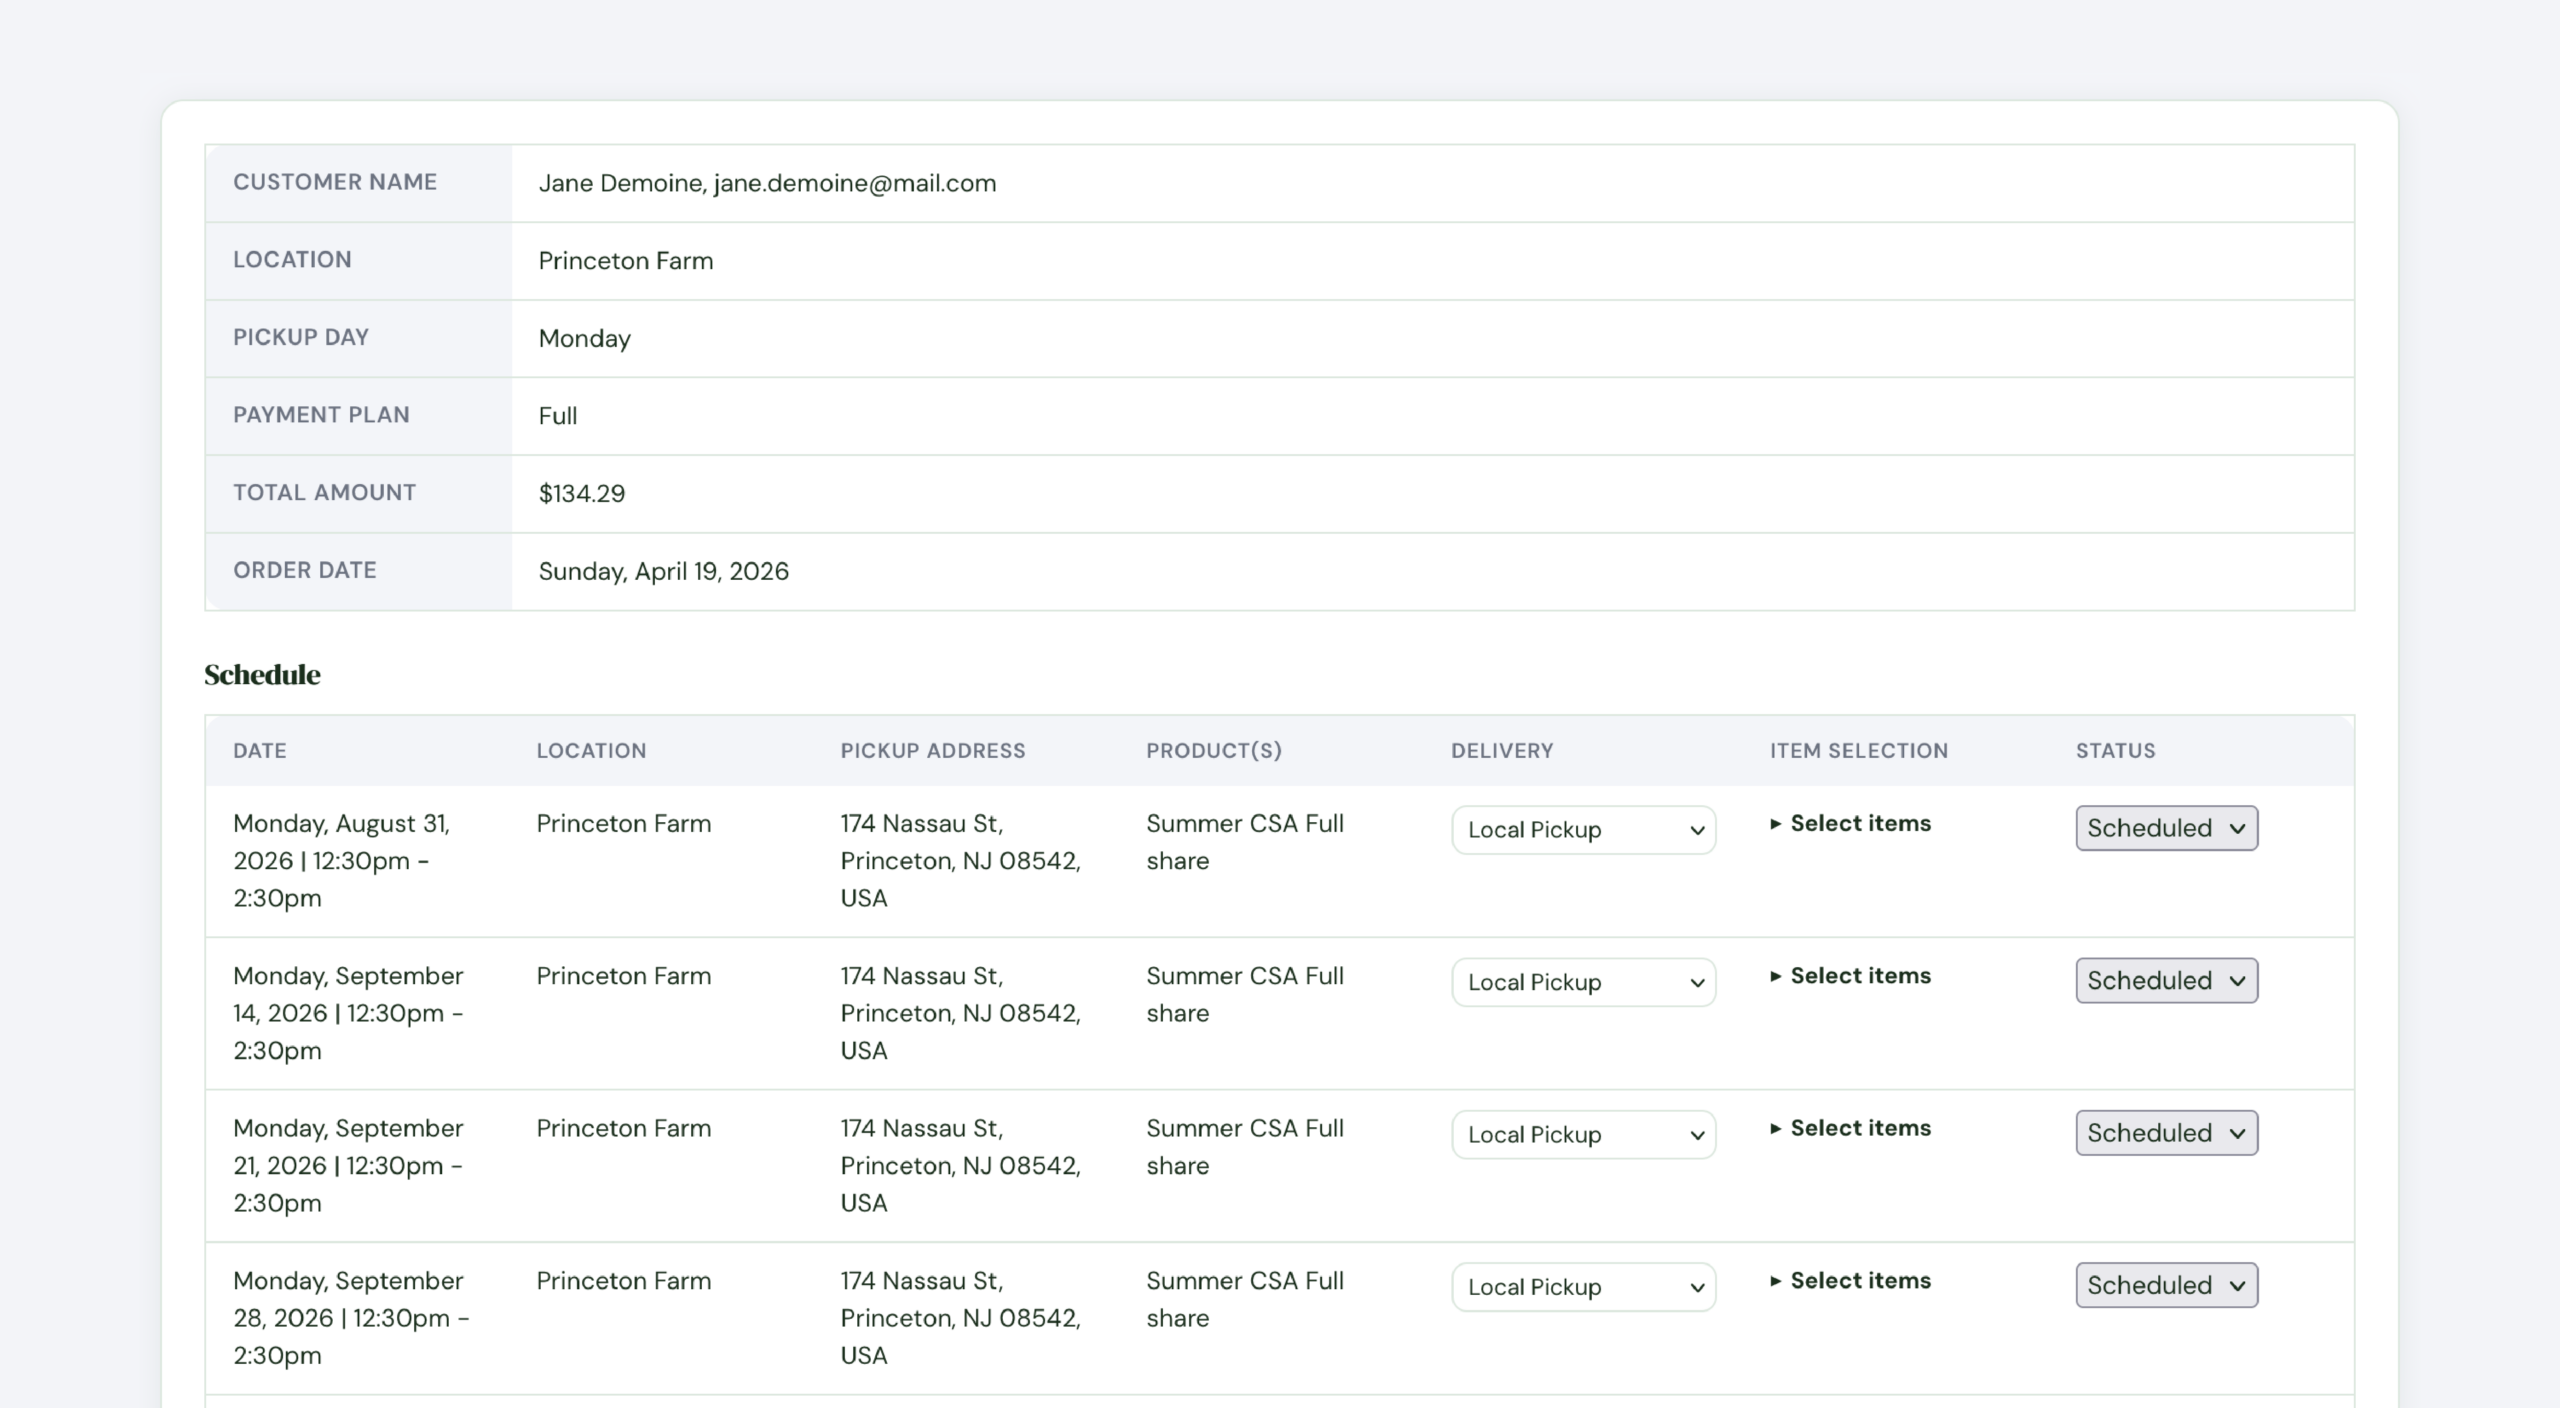Image resolution: width=2560 pixels, height=1408 pixels.
Task: Click the chevron in the August 31 delivery selector
Action: click(x=1697, y=829)
